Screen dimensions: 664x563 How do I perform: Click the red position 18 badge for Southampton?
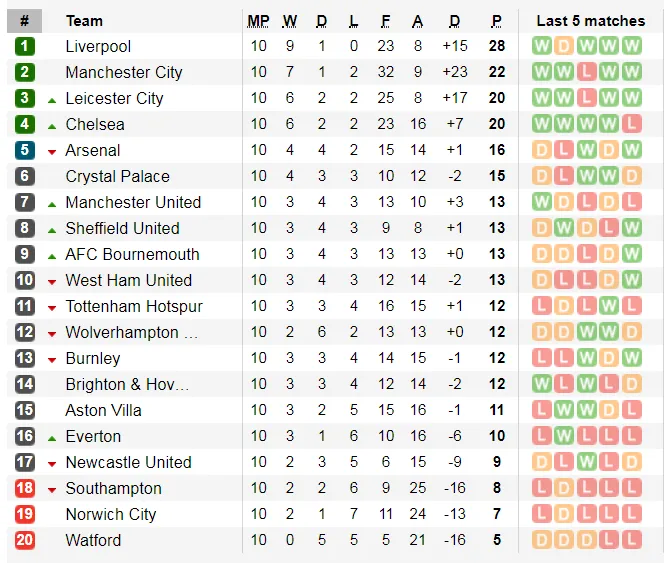pos(25,488)
